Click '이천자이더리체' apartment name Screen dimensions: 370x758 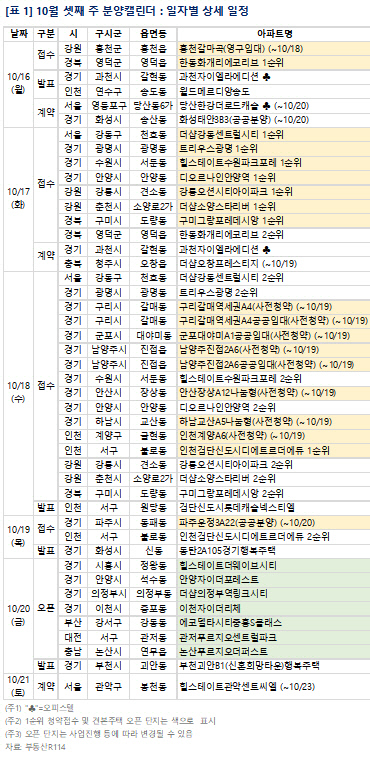coord(210,608)
